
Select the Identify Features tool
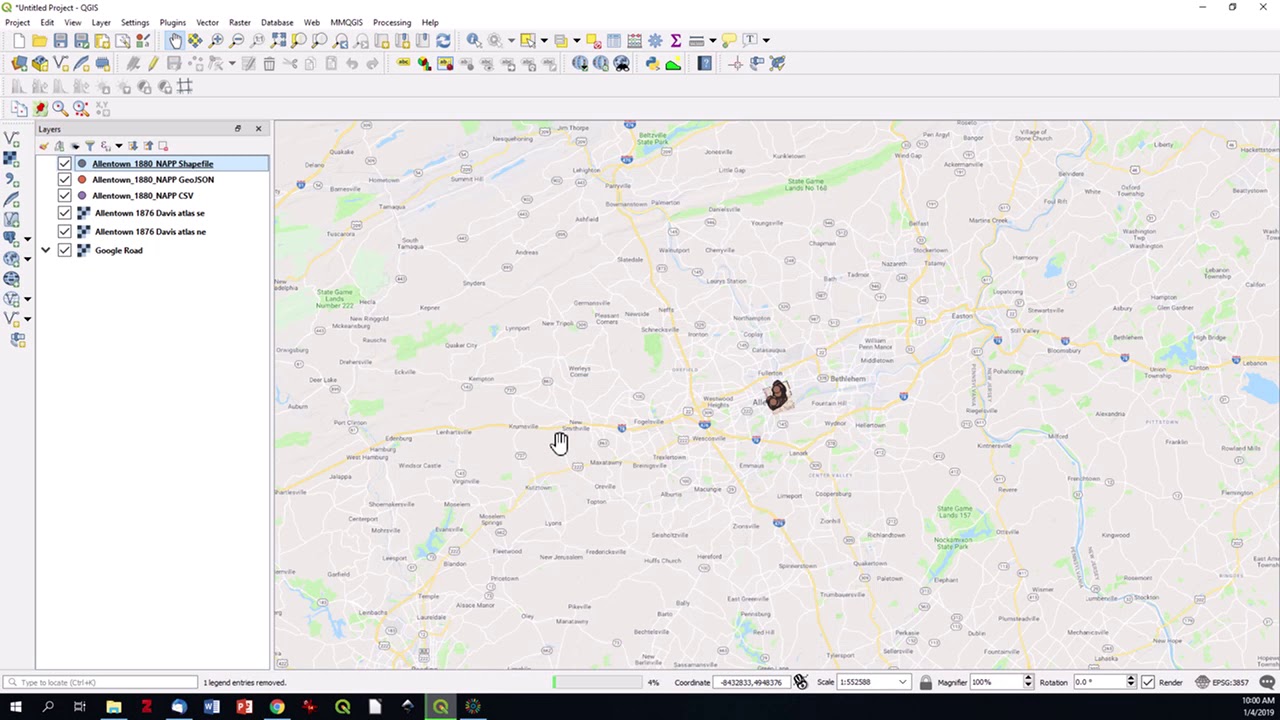474,40
